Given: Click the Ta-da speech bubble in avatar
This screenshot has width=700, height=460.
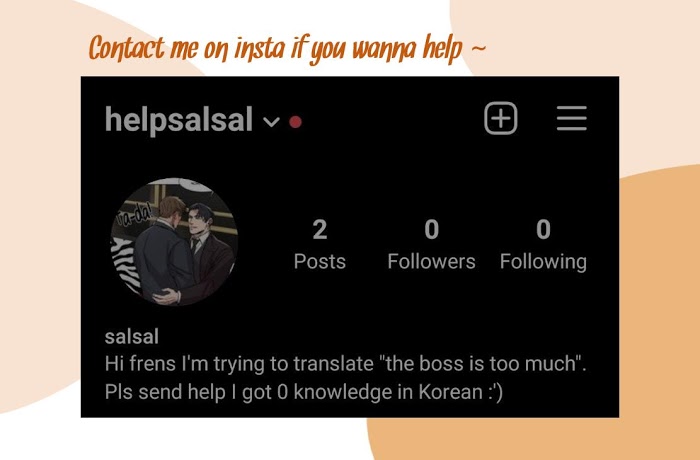Looking at the screenshot, I should tap(133, 216).
